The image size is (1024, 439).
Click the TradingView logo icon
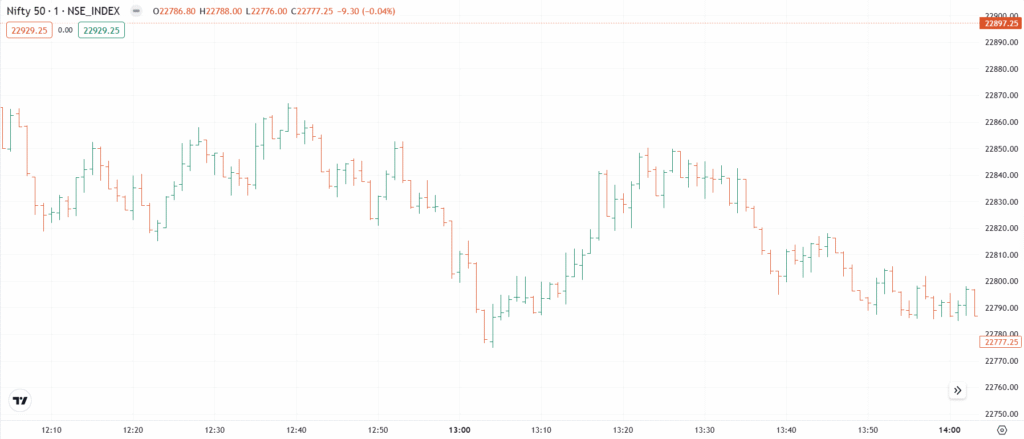tap(20, 400)
